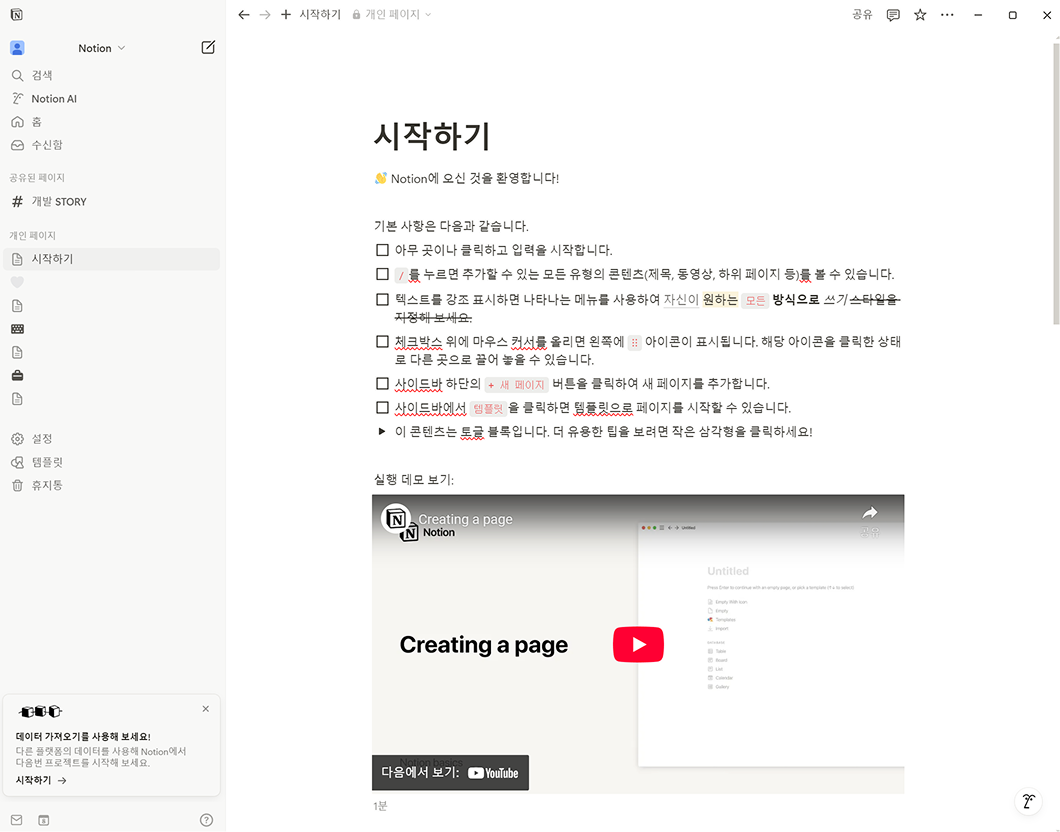This screenshot has height=832, width=1060.
Task: Click the 공유된 페이지 section header
Action: pos(37,178)
